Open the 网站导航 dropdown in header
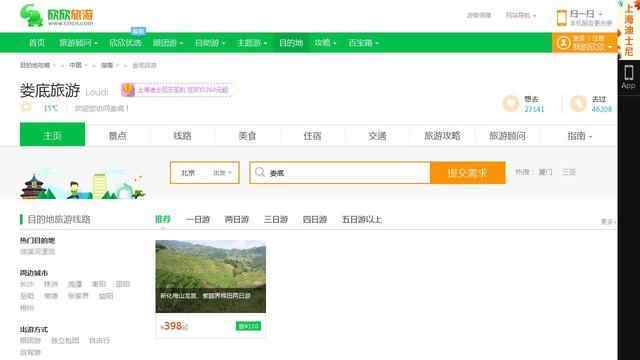Image resolution: width=640 pixels, height=360 pixels. (521, 15)
